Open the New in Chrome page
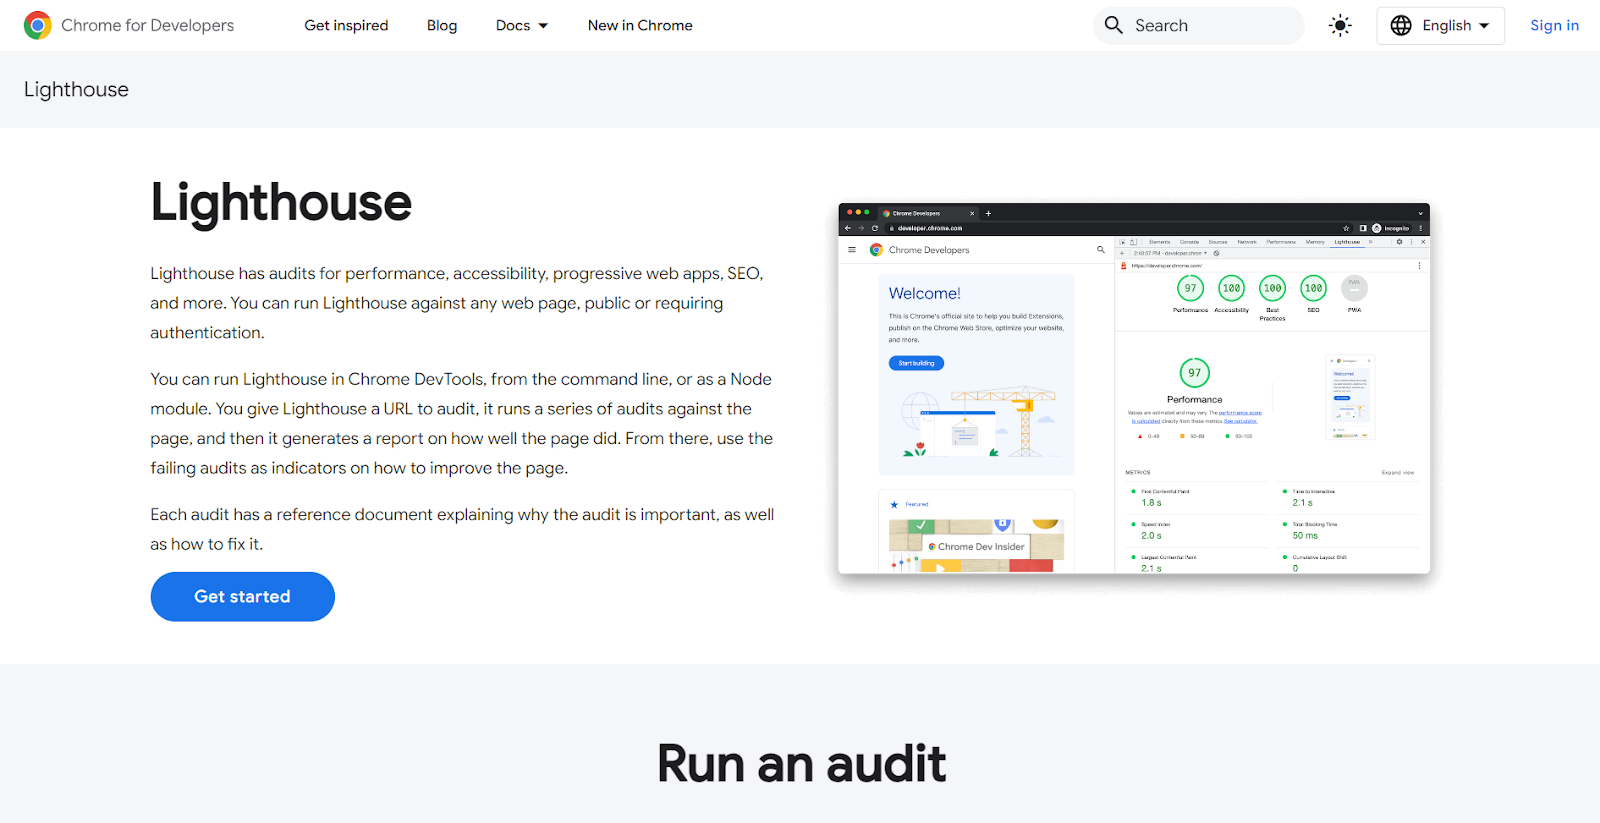The width and height of the screenshot is (1600, 823). click(x=640, y=25)
